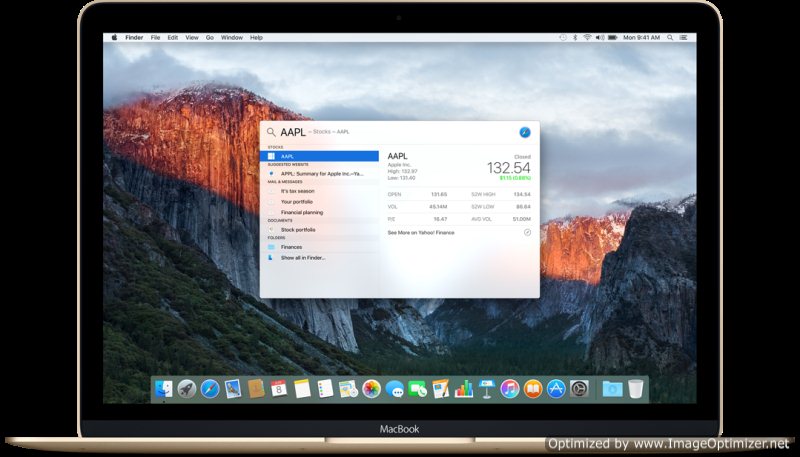Viewport: 800px width, 457px height.
Task: Open Pages app in dock
Action: pos(440,389)
